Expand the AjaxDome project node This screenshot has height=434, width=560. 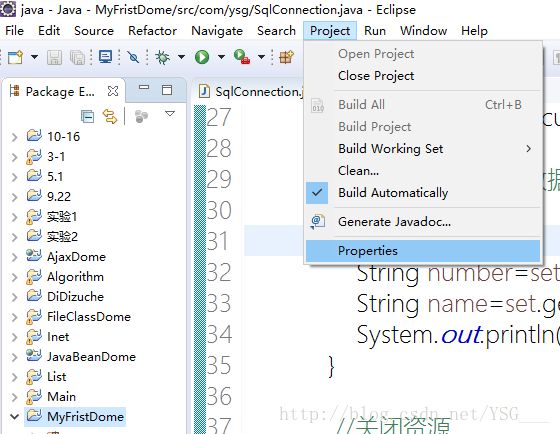pos(14,257)
